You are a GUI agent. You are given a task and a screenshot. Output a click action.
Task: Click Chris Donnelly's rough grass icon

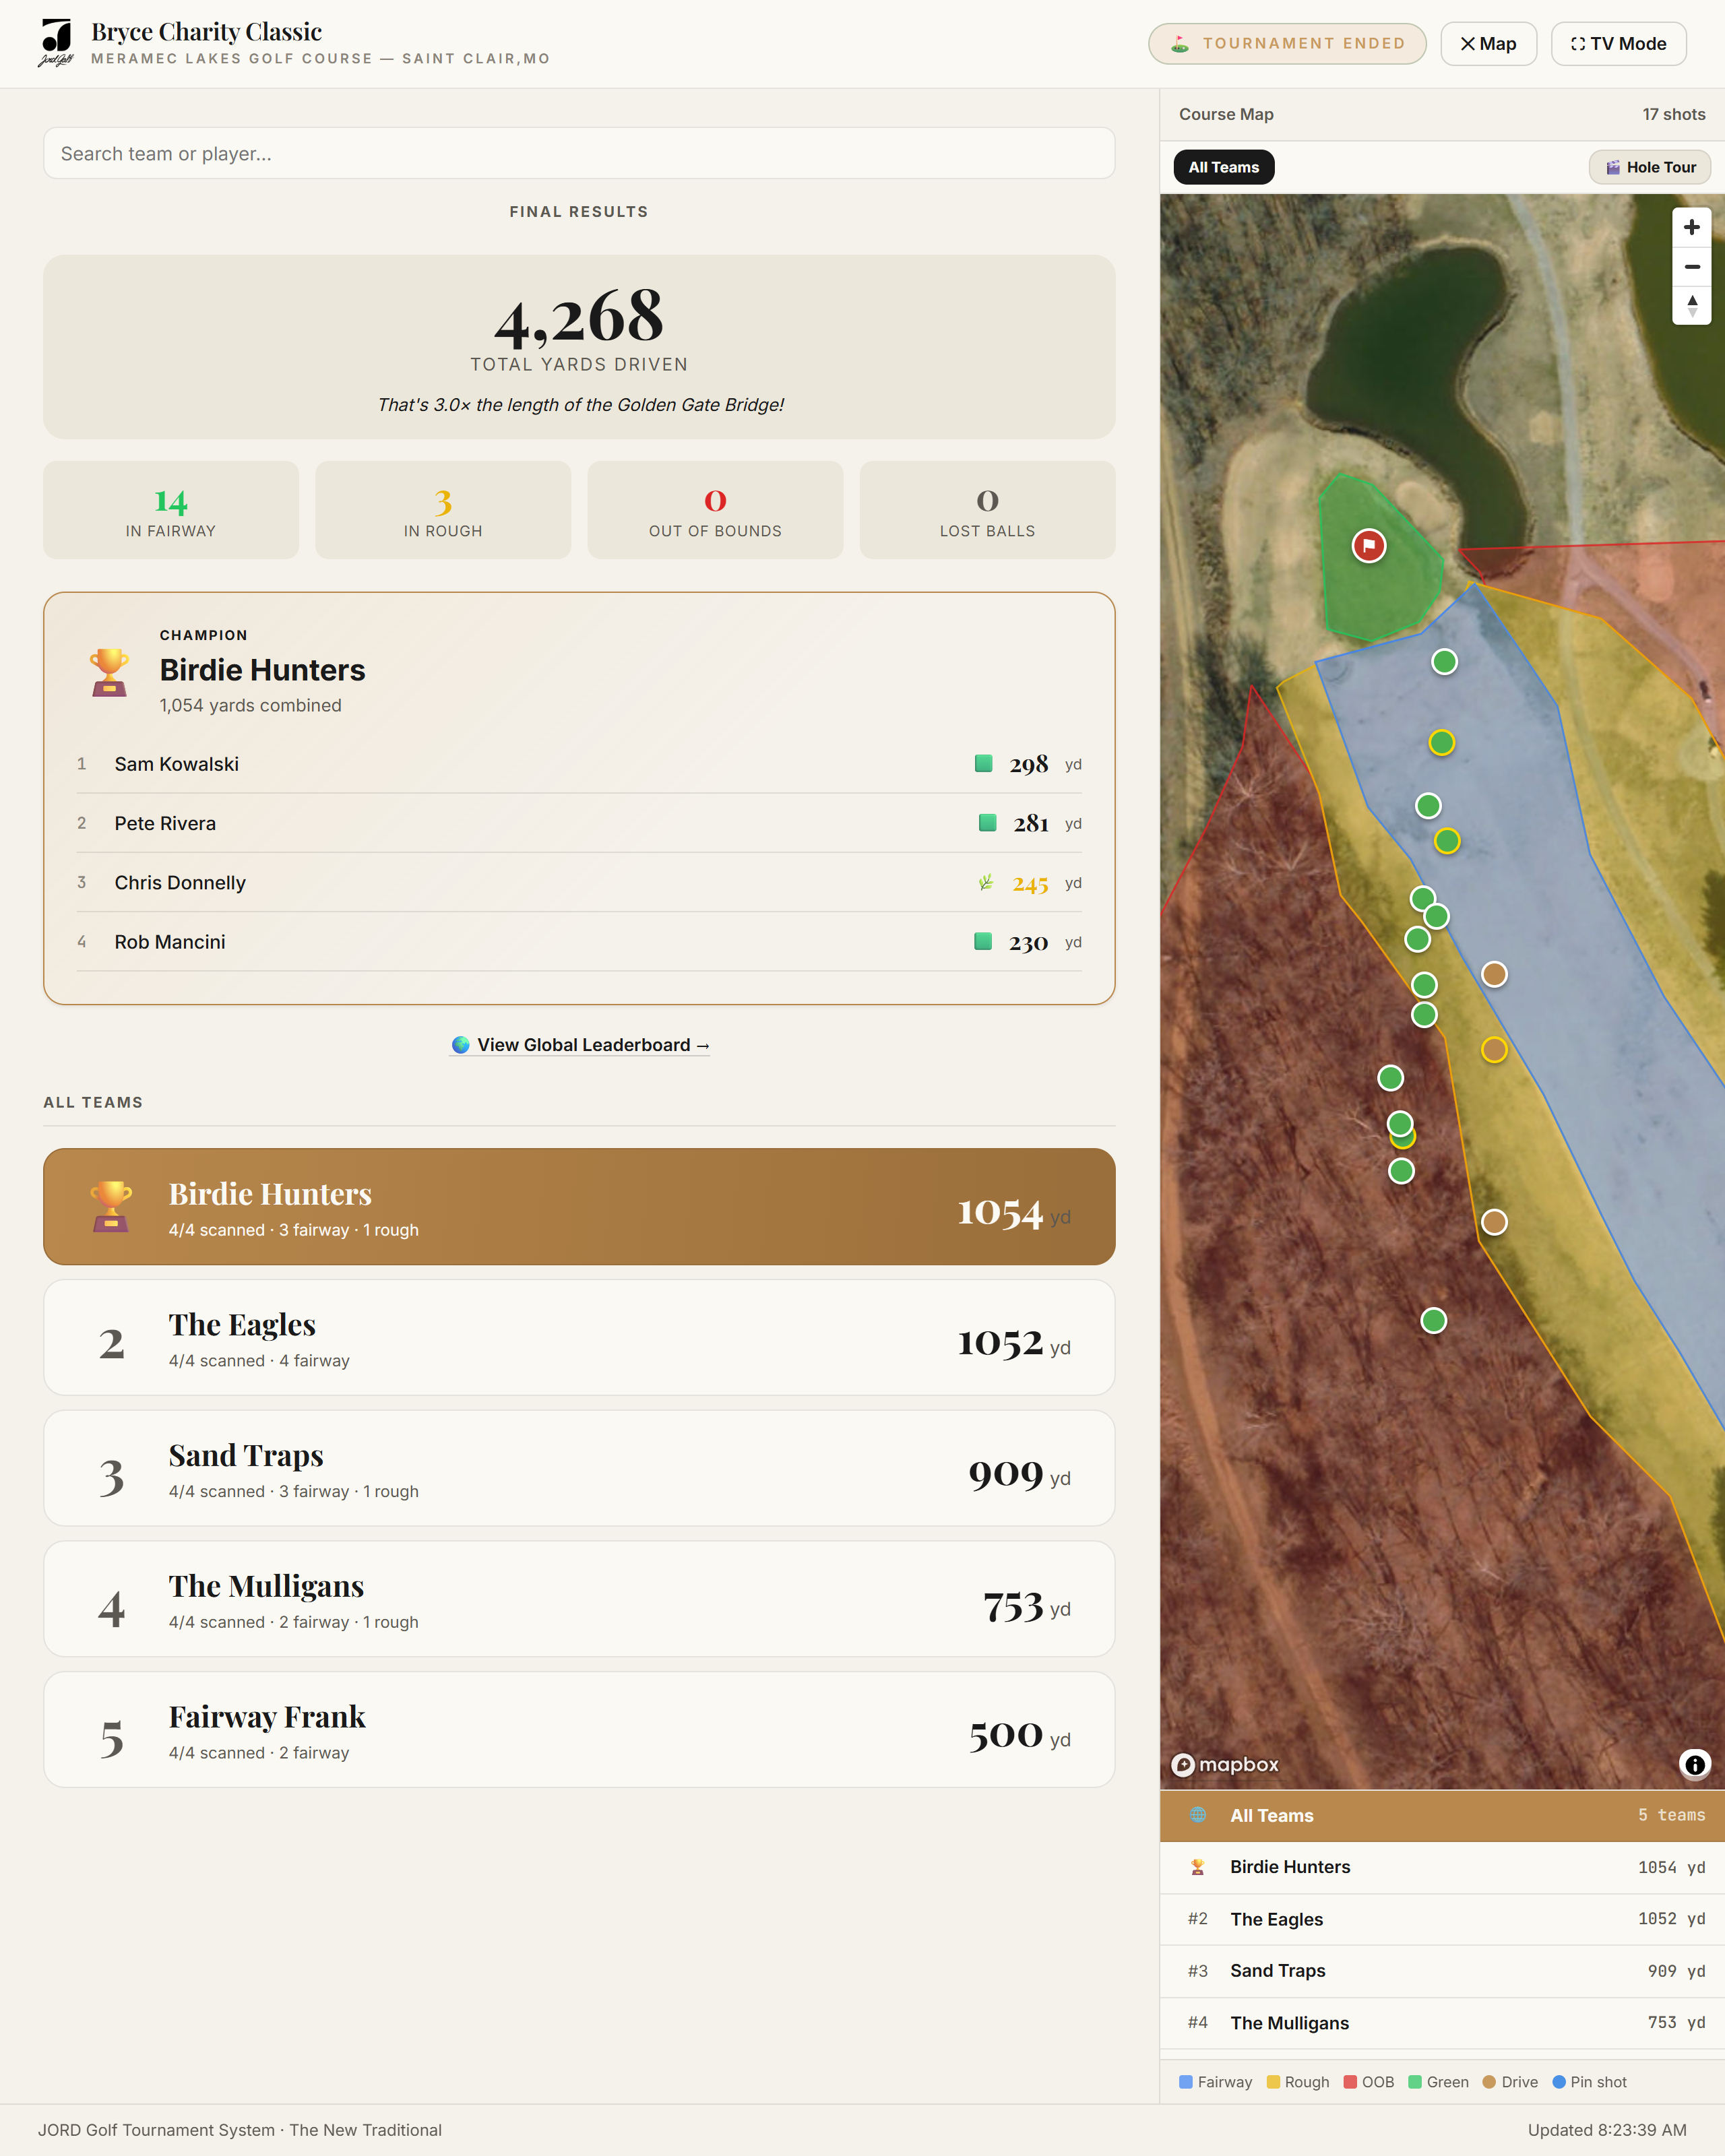click(986, 882)
